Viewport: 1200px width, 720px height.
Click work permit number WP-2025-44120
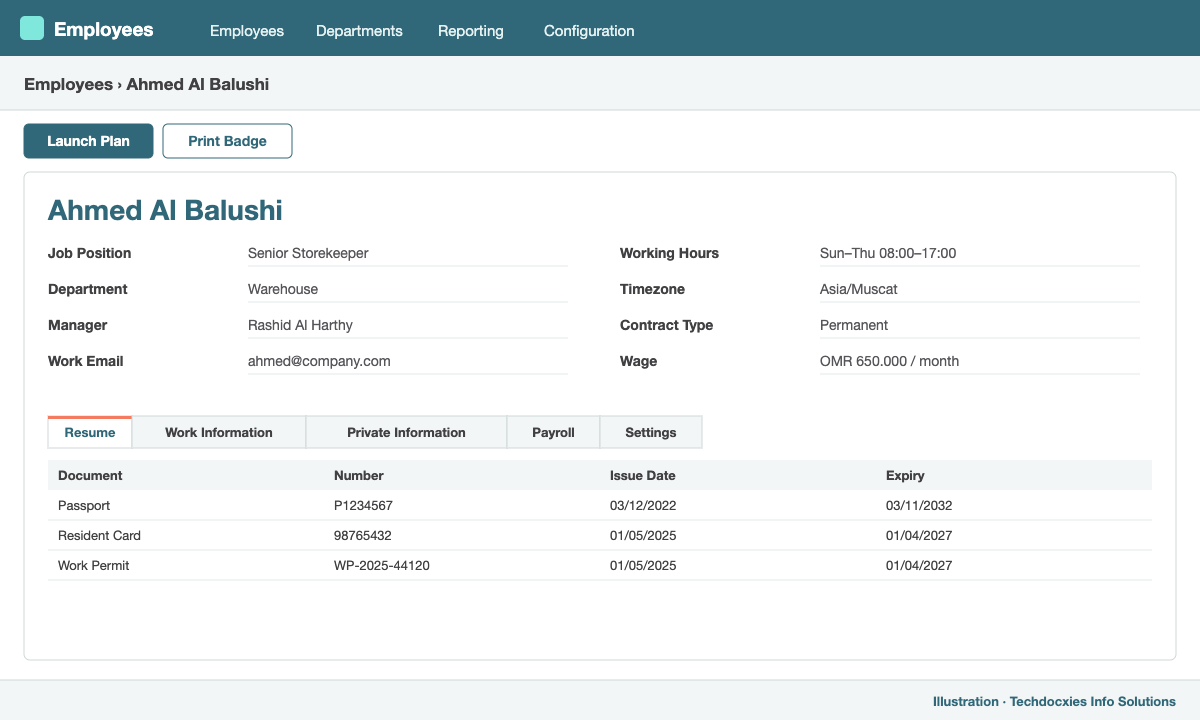tap(382, 565)
